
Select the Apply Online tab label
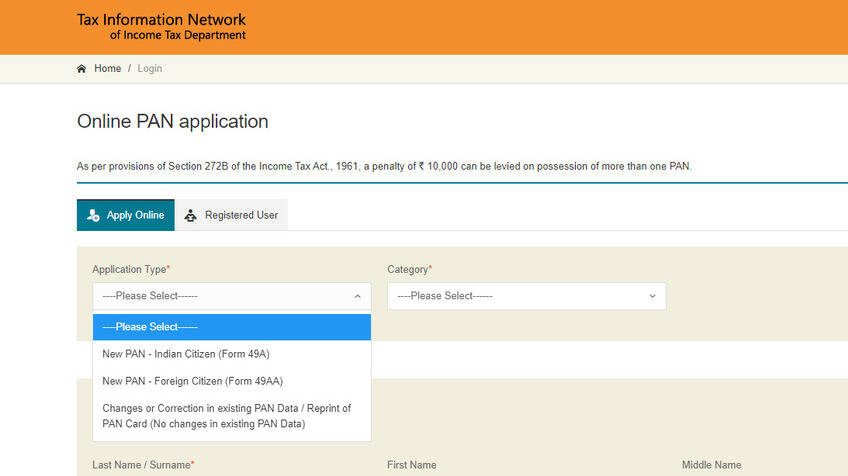[135, 215]
